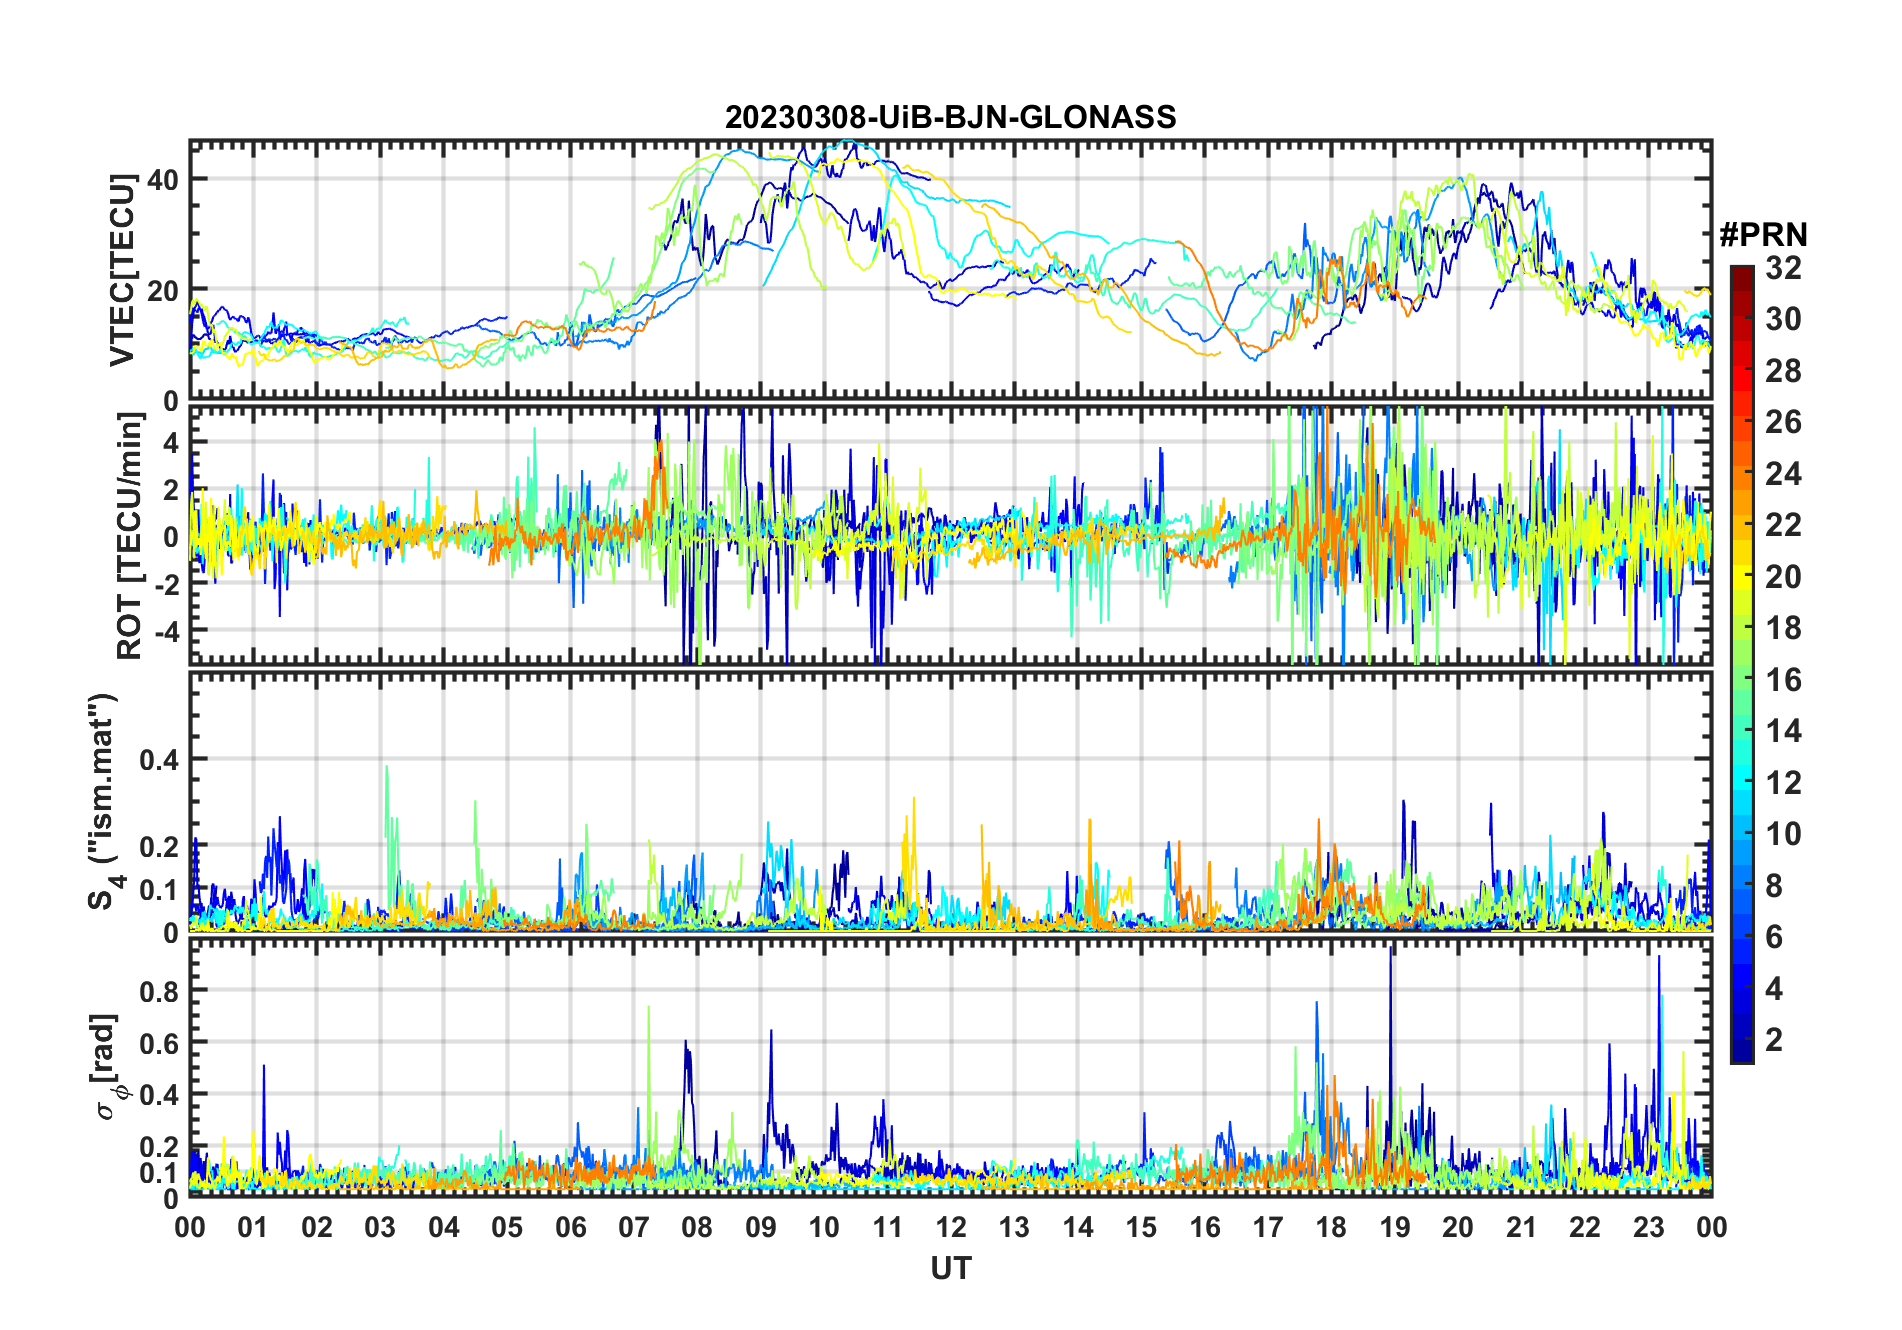Click hour 03 on the UT axis
Screen dimensions: 1902x1330
pyautogui.click(x=380, y=1227)
